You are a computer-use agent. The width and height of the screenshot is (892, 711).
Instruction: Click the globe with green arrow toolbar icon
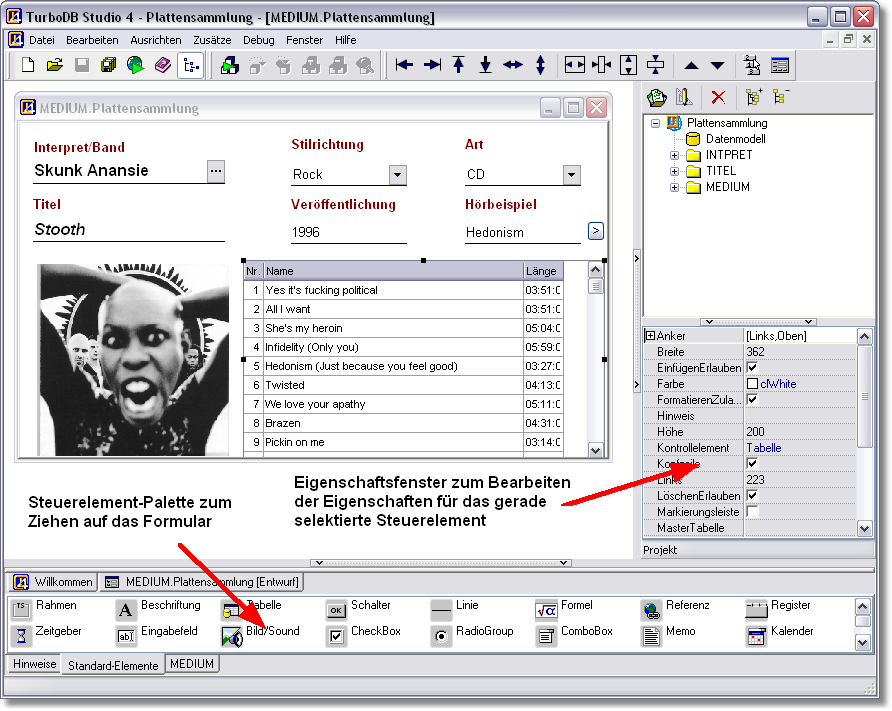(135, 65)
